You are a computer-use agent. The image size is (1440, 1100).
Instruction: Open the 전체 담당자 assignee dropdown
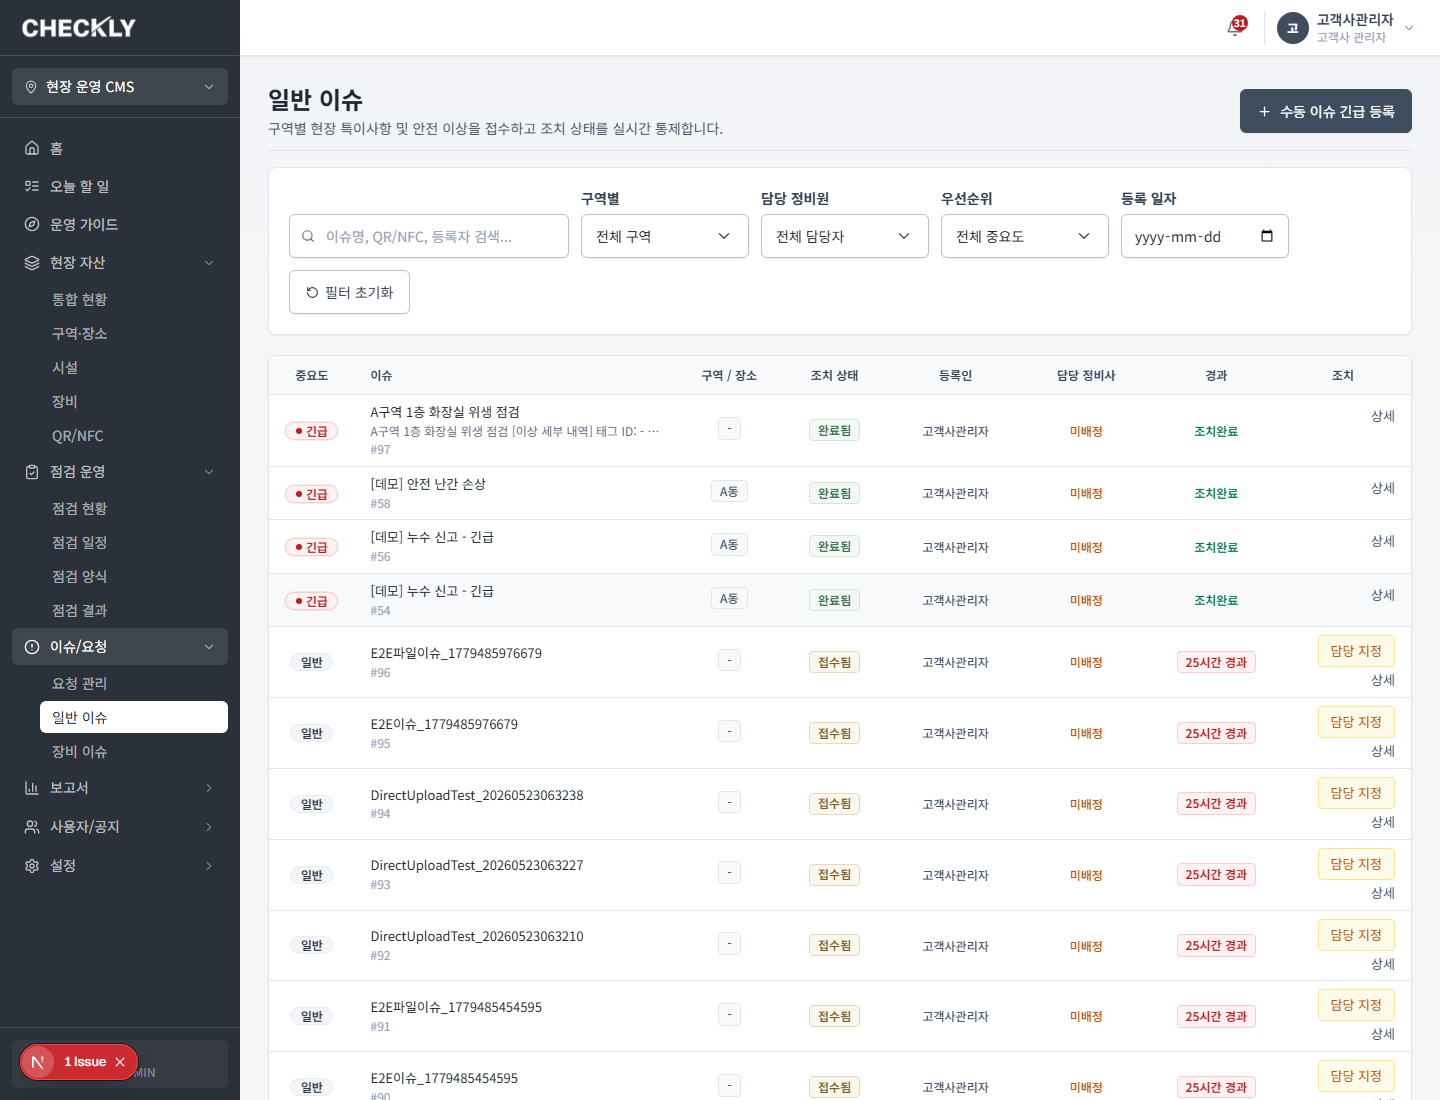pos(845,236)
